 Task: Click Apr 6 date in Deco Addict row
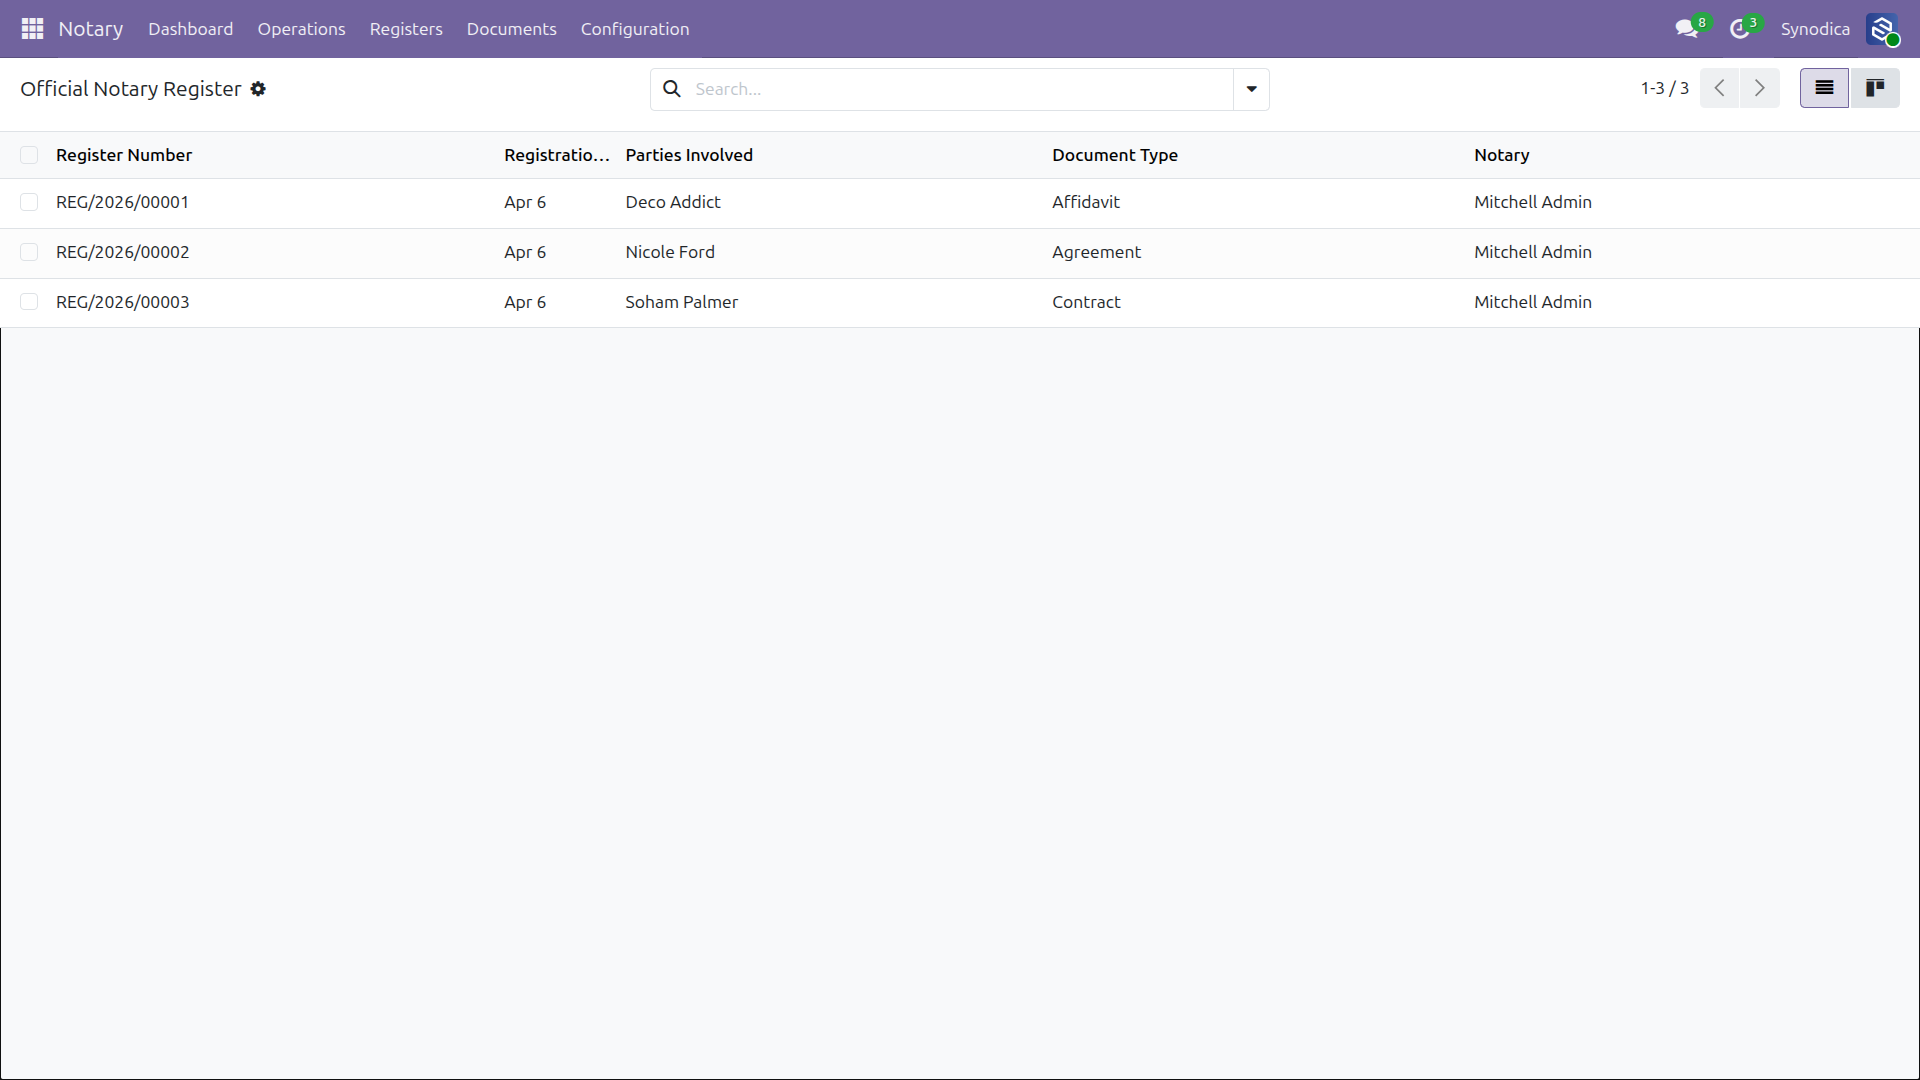[x=525, y=202]
